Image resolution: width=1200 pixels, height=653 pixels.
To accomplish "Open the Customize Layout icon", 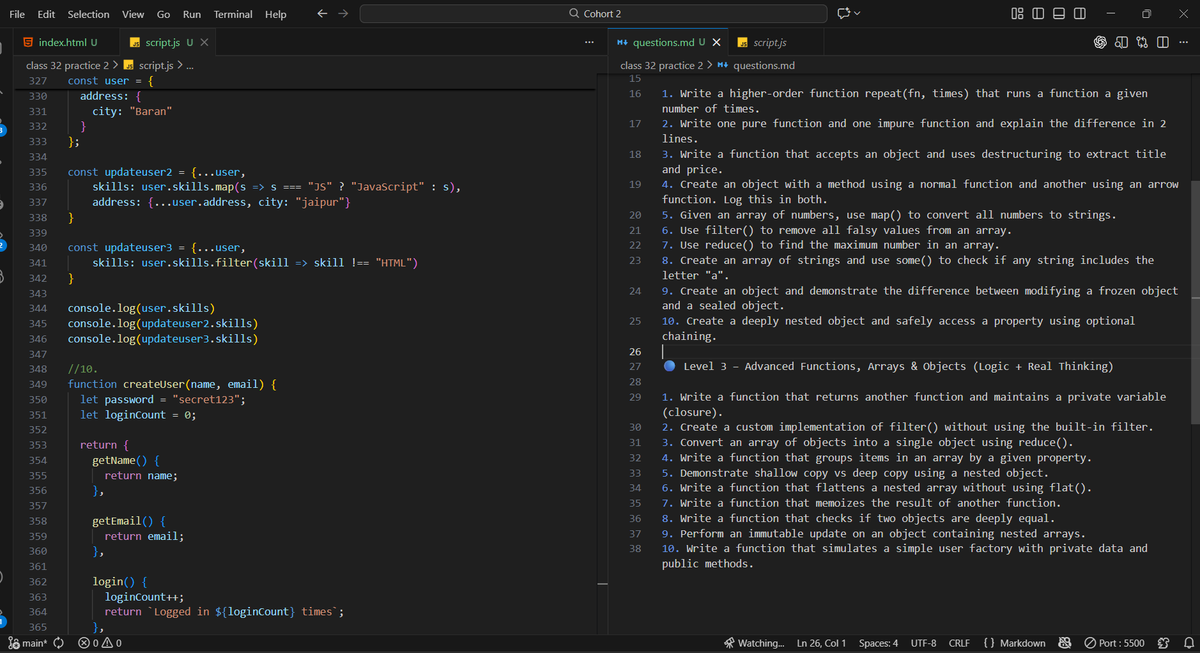I will coord(1017,14).
